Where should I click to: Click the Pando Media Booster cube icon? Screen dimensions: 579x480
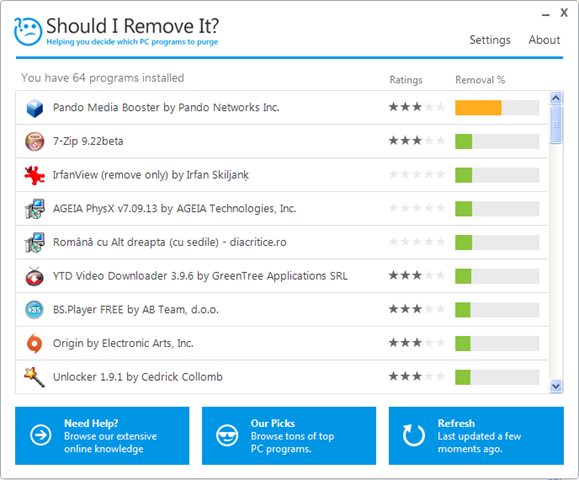35,108
